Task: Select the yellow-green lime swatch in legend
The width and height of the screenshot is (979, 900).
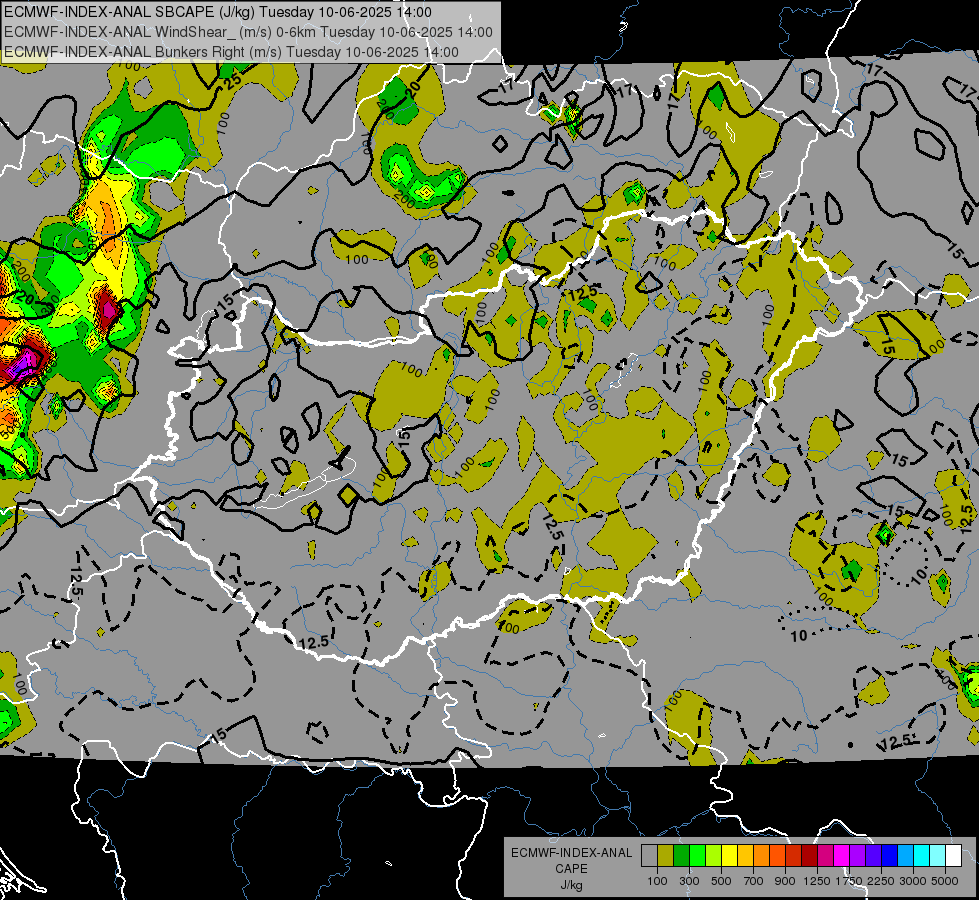Action: click(714, 855)
